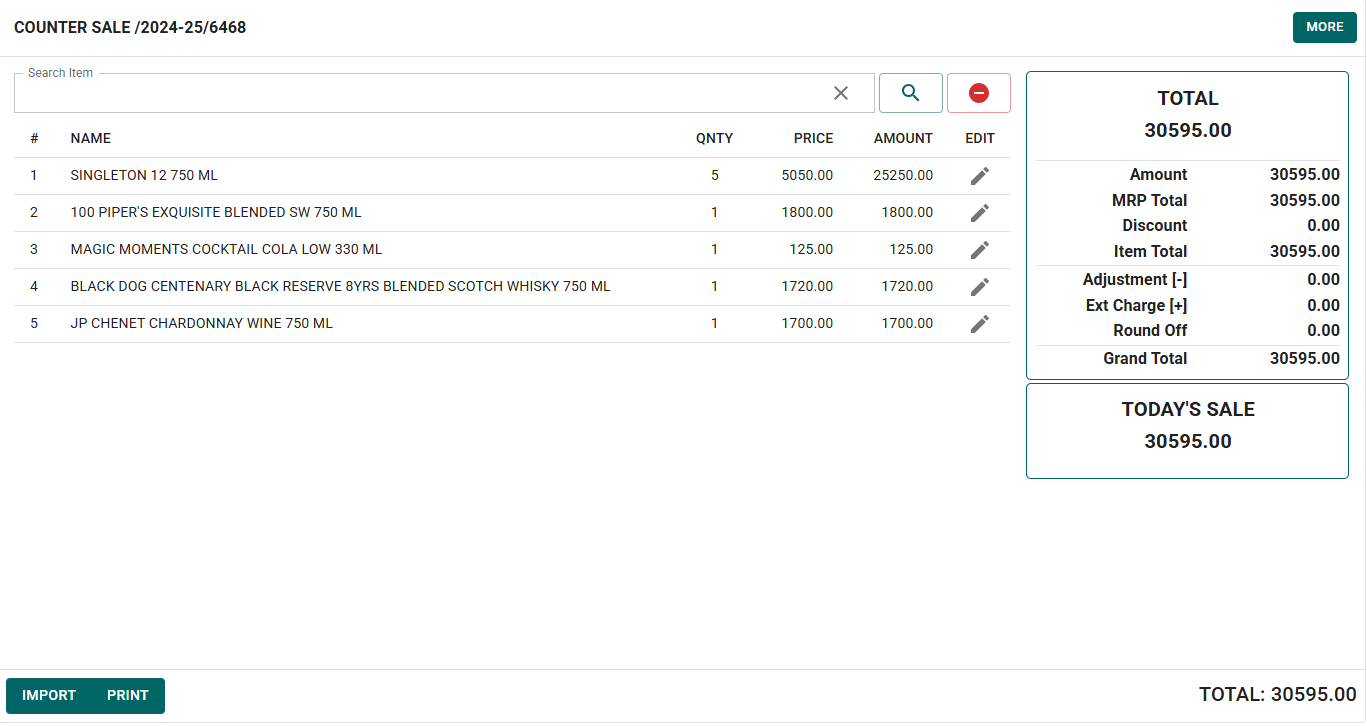Click the IMPORT button
This screenshot has width=1367, height=726.
[49, 695]
